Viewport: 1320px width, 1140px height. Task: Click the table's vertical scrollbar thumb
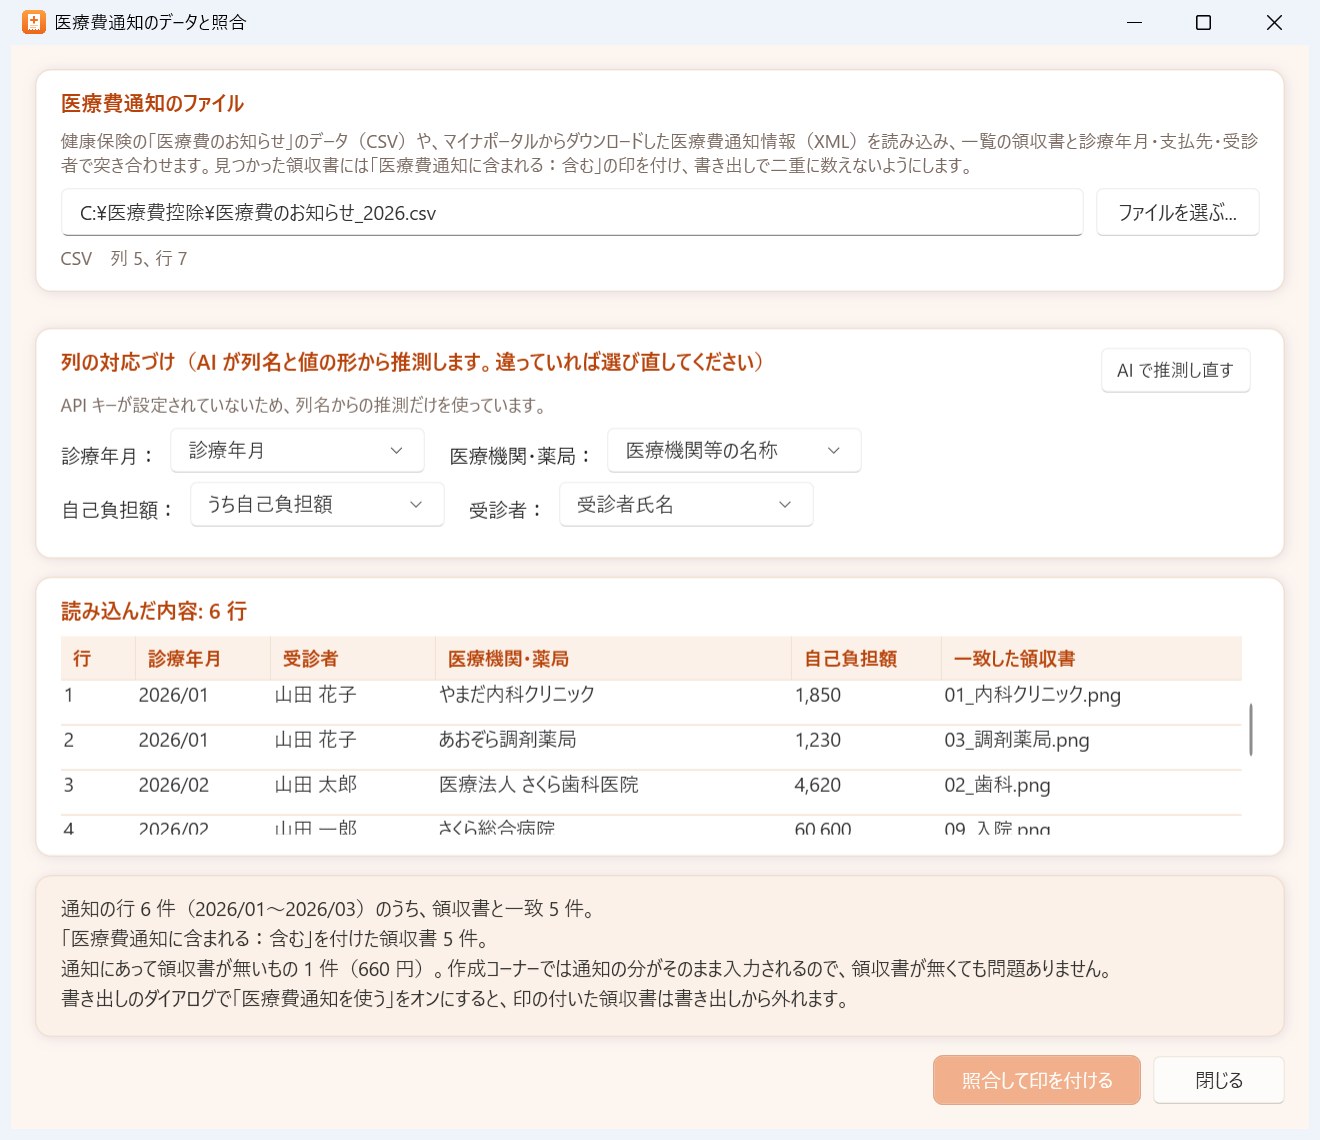coord(1251,729)
